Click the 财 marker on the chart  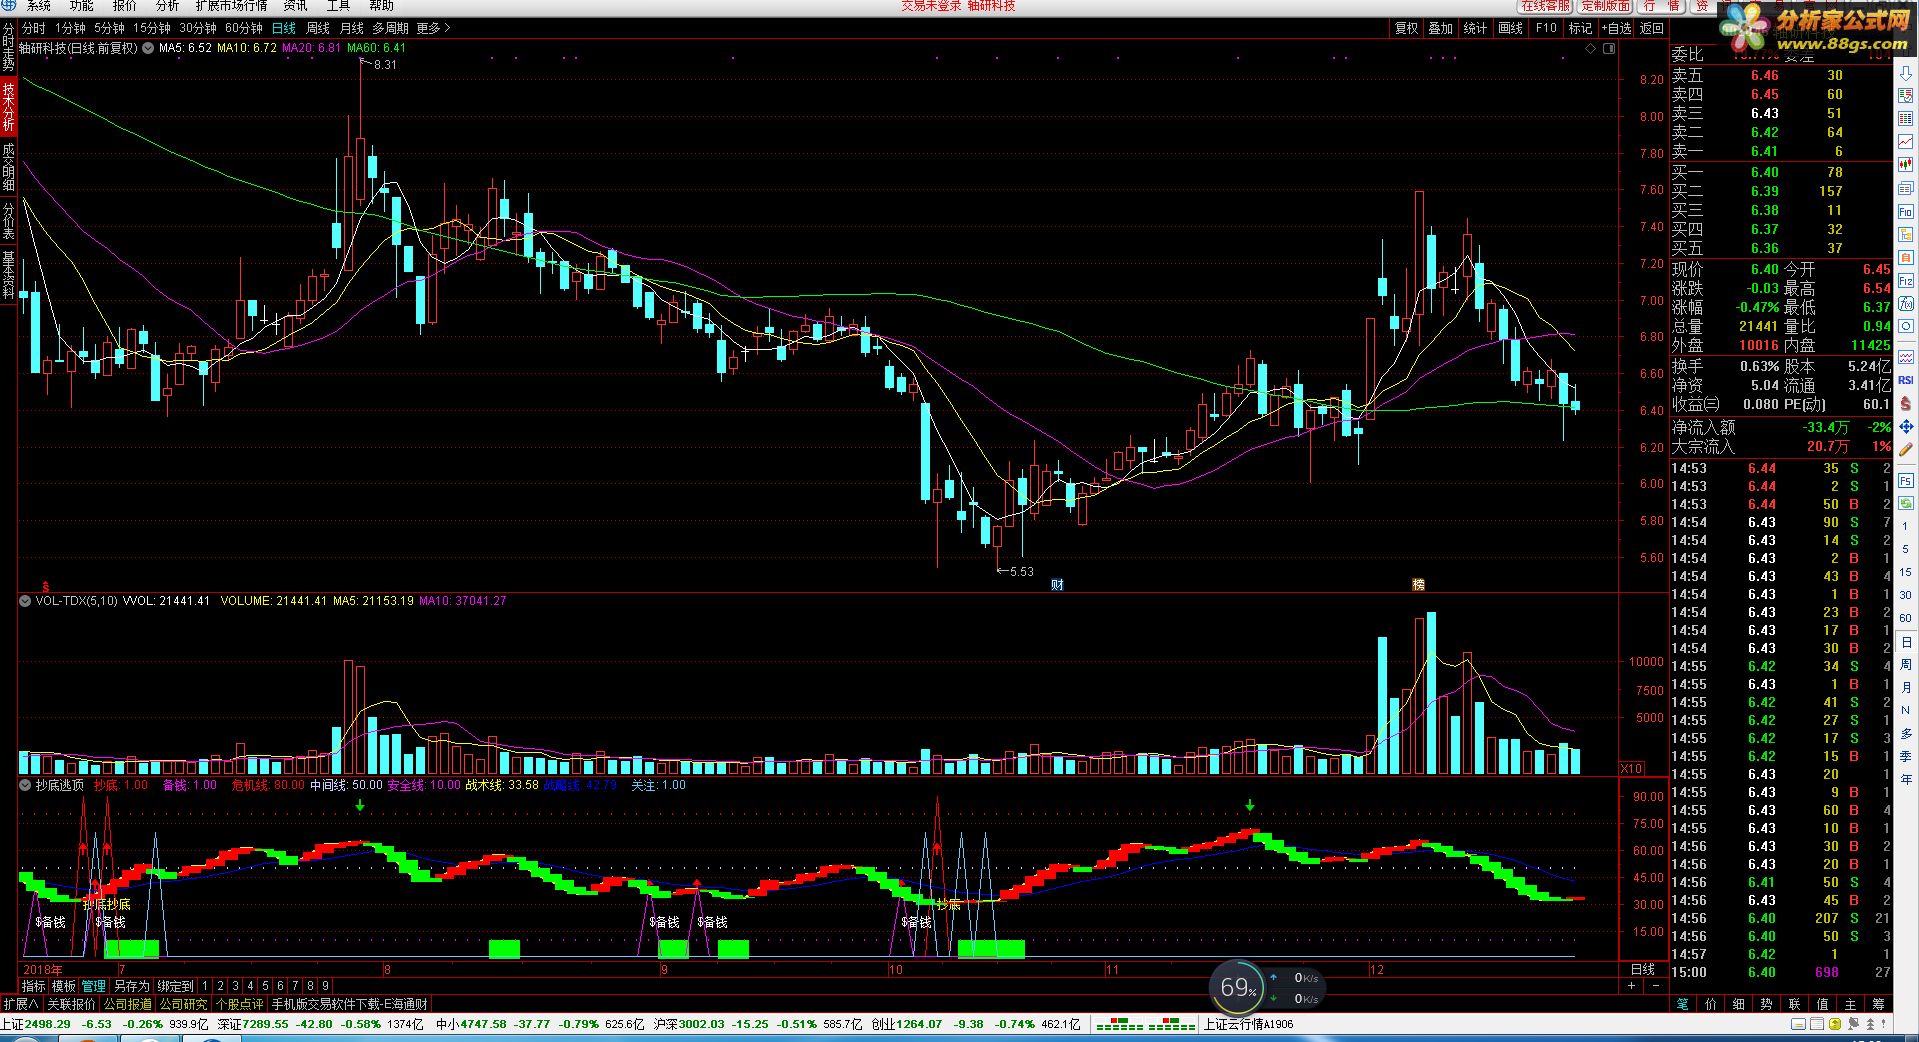[1057, 585]
